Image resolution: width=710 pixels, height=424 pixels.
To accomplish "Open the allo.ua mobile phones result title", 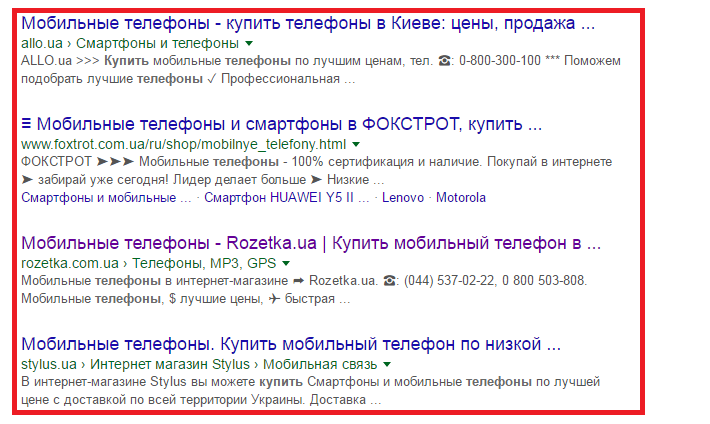I will tap(308, 23).
